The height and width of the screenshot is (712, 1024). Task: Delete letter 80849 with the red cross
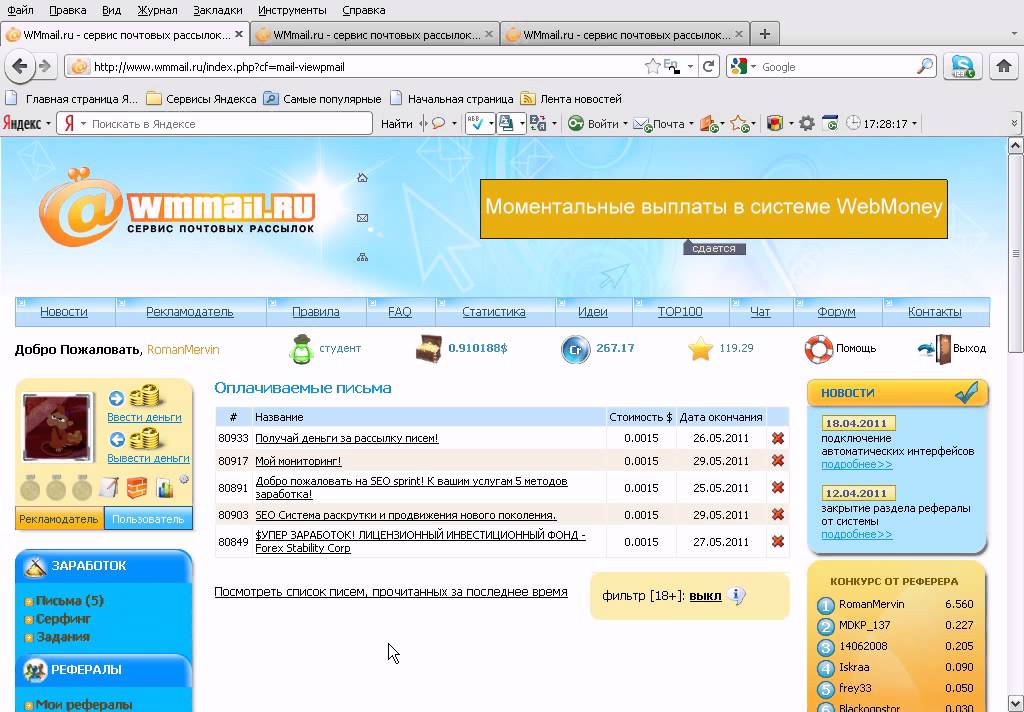click(x=778, y=542)
